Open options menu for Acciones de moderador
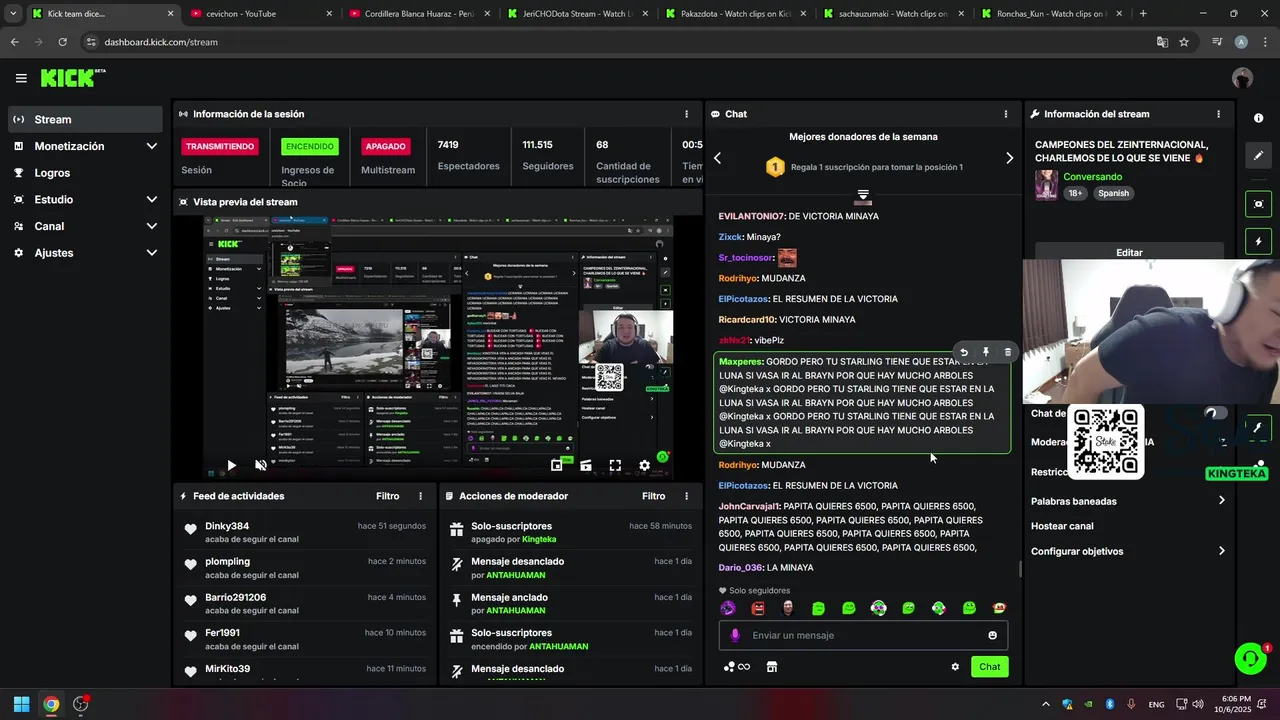Image resolution: width=1280 pixels, height=720 pixels. coord(686,496)
